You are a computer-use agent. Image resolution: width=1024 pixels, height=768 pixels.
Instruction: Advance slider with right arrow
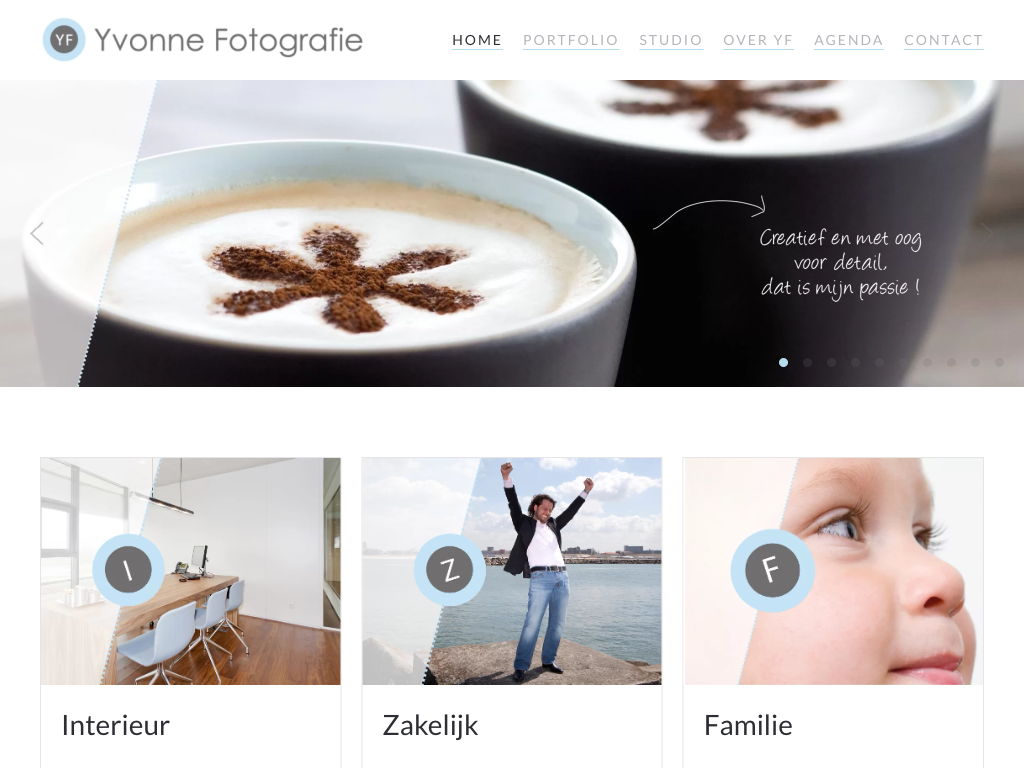click(987, 233)
